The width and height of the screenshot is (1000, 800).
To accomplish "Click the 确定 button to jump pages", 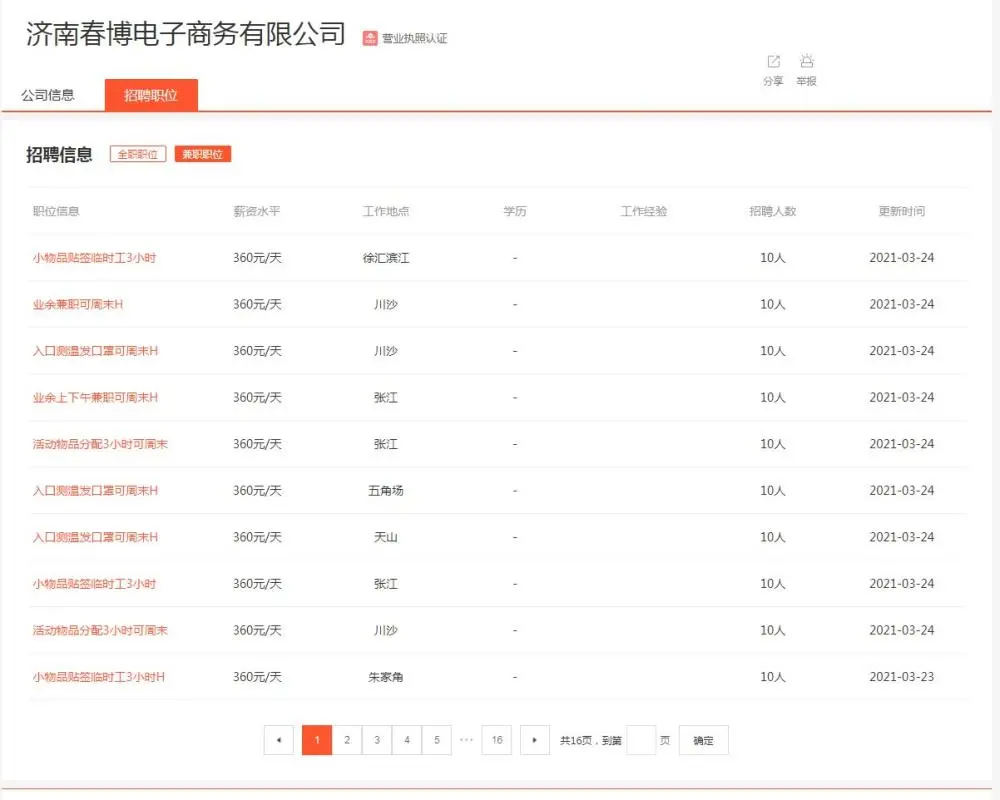I will tap(703, 740).
